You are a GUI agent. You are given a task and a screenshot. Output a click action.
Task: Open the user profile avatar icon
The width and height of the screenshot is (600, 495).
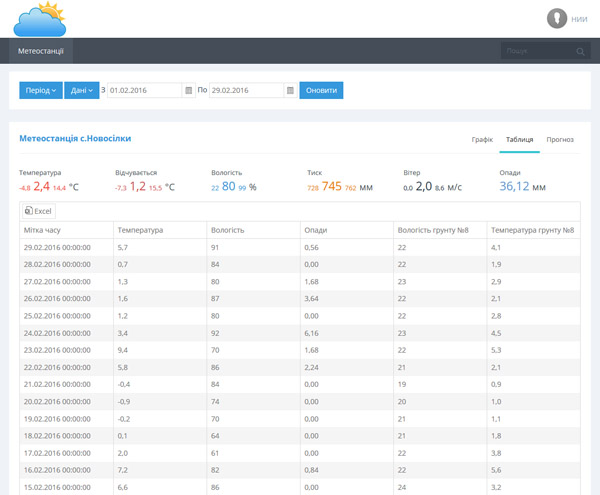pyautogui.click(x=557, y=18)
